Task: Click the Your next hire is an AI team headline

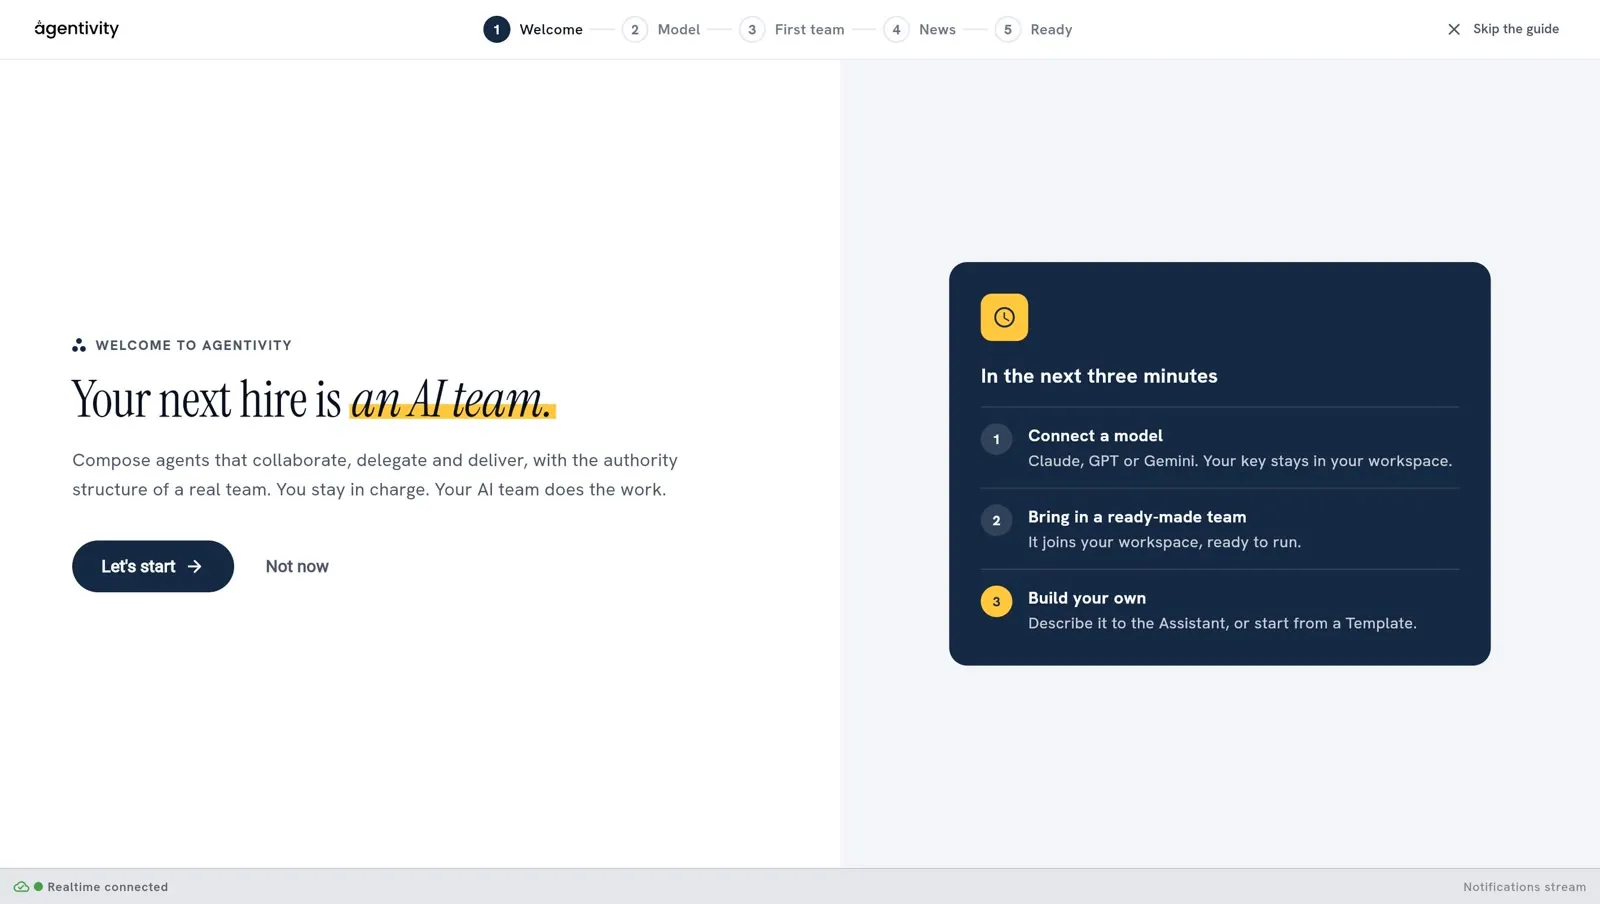Action: click(x=313, y=399)
